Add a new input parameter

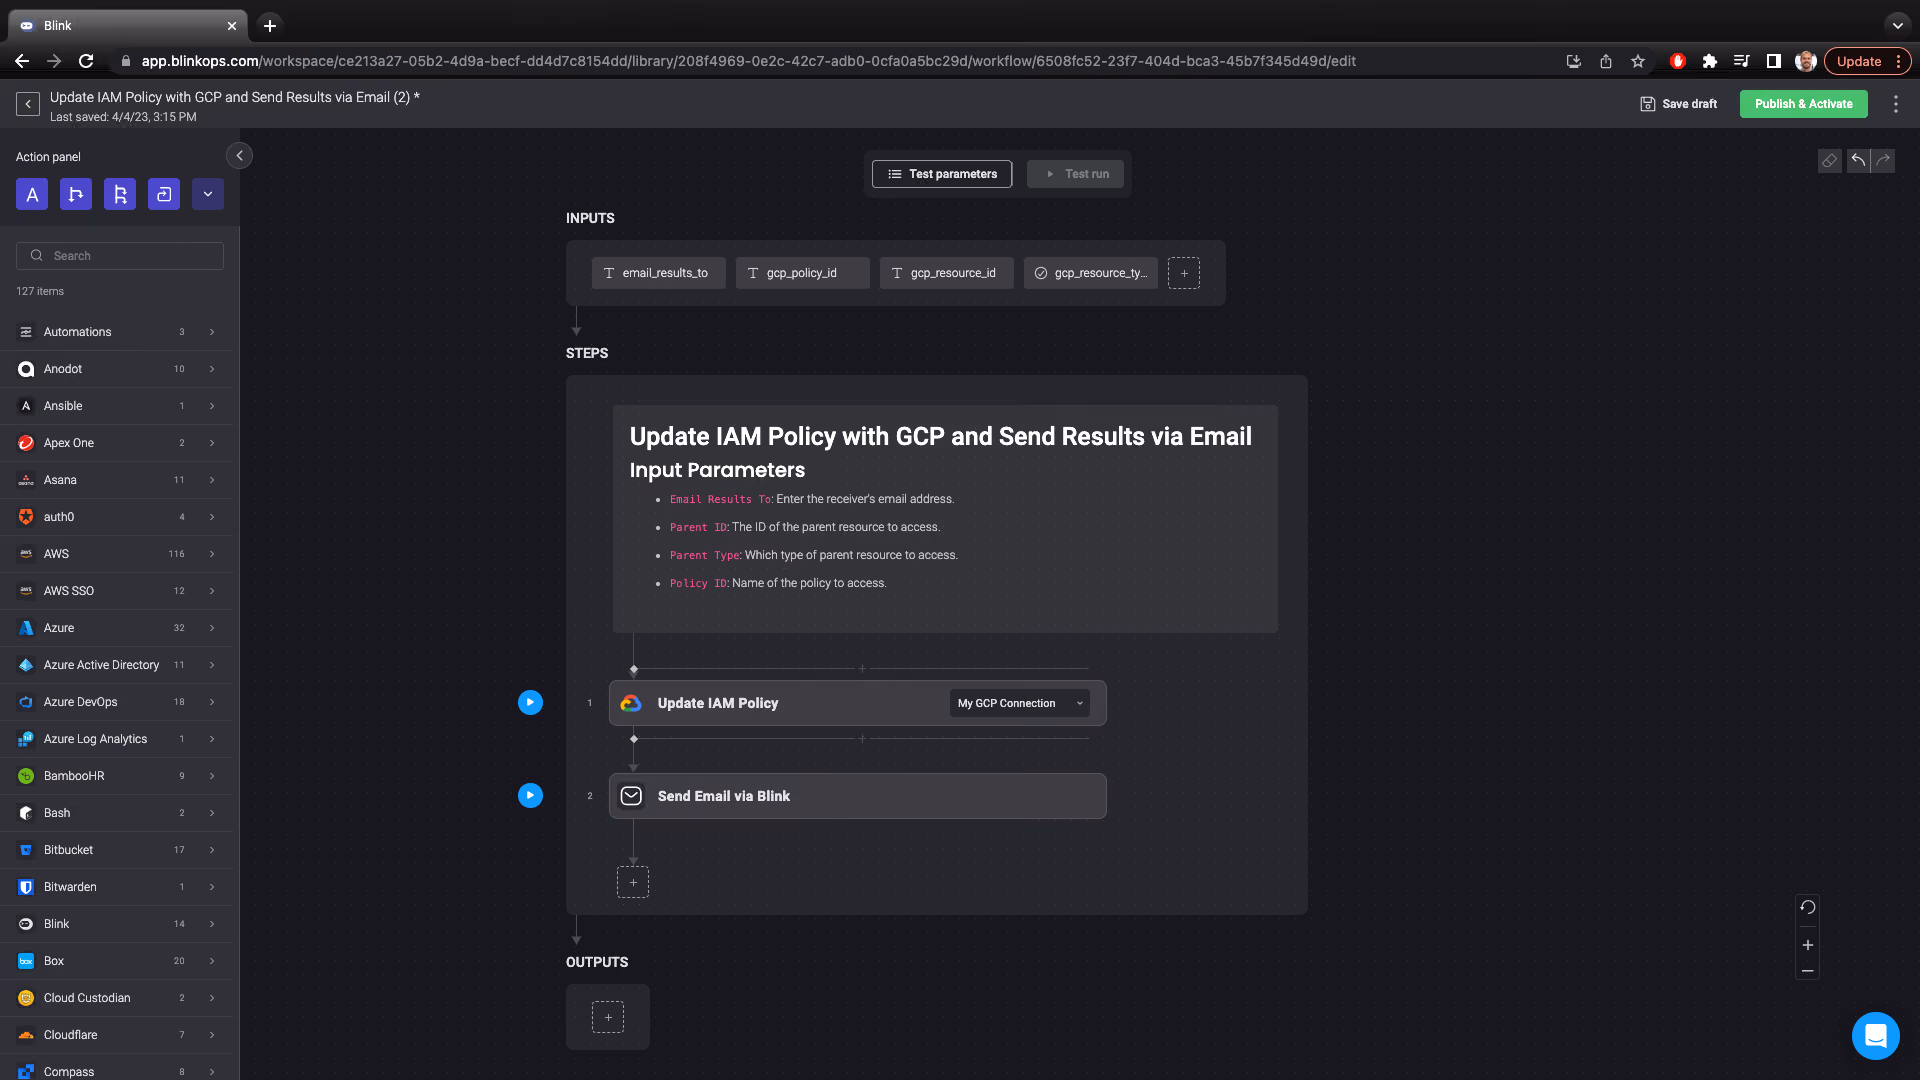(1184, 273)
